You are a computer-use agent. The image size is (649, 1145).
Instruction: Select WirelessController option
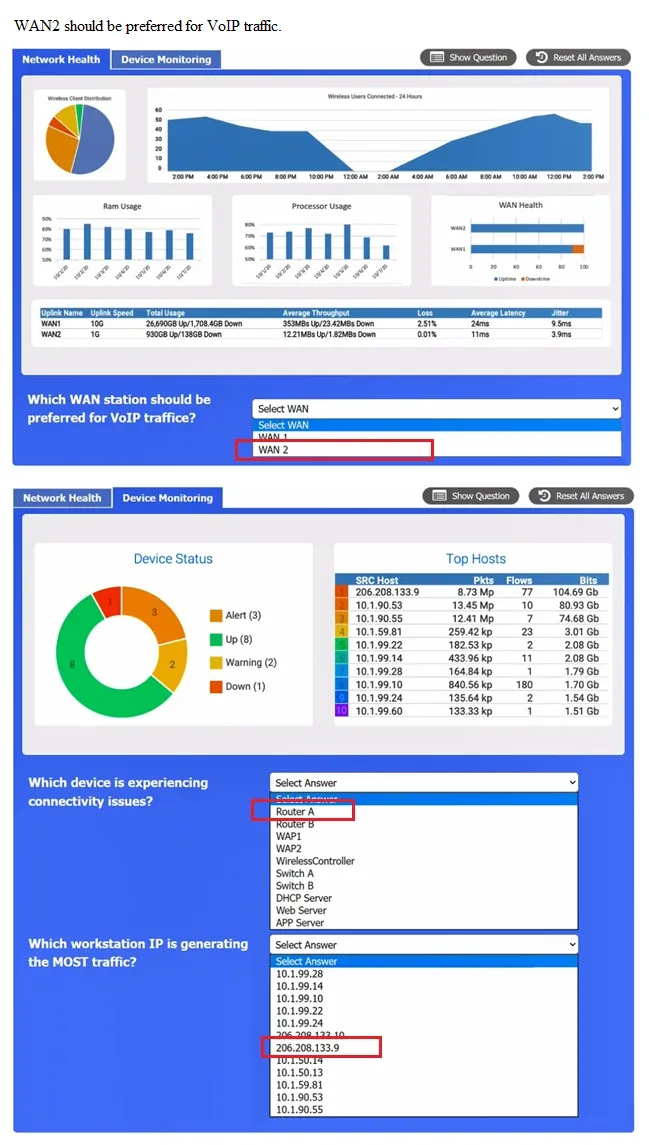423,861
